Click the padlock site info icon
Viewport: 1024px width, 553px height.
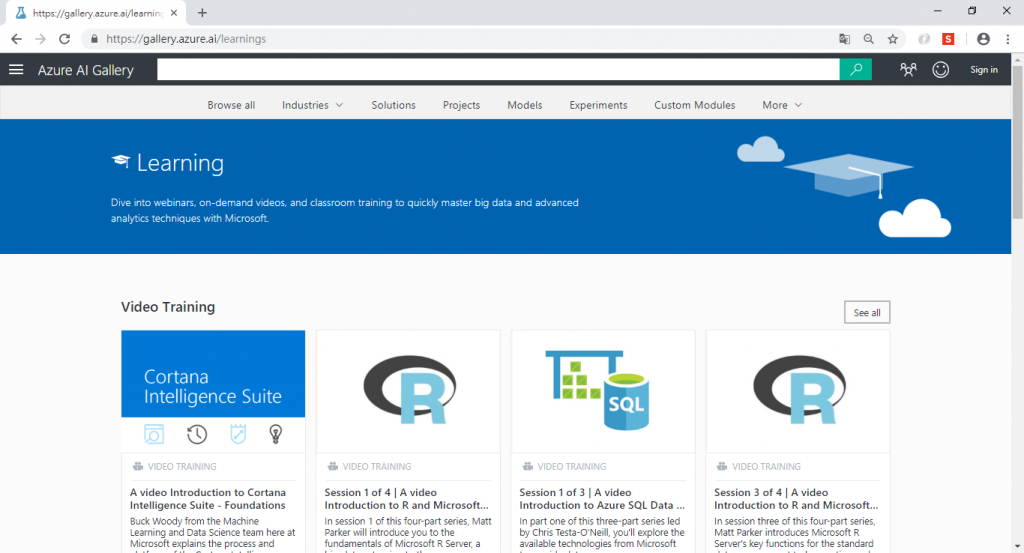(x=94, y=39)
